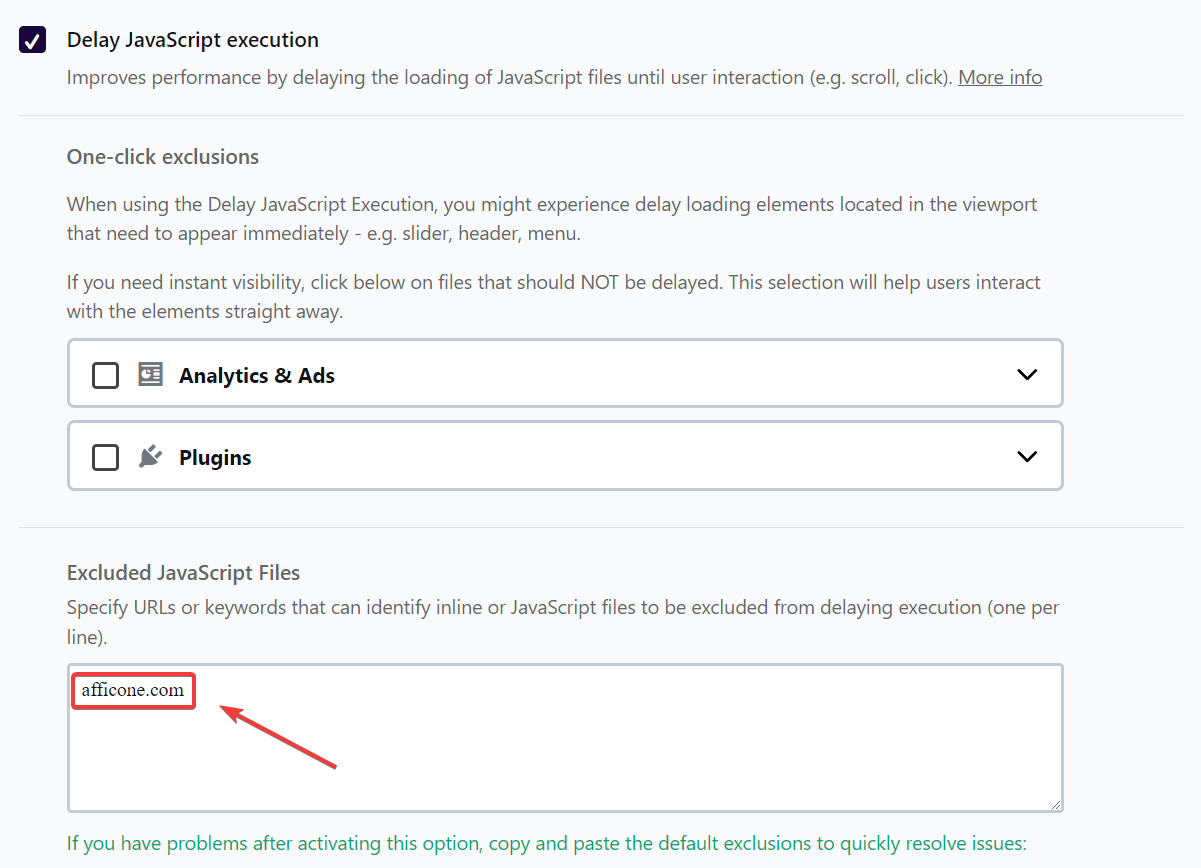Click the chevron icon on Plugins

(1026, 456)
